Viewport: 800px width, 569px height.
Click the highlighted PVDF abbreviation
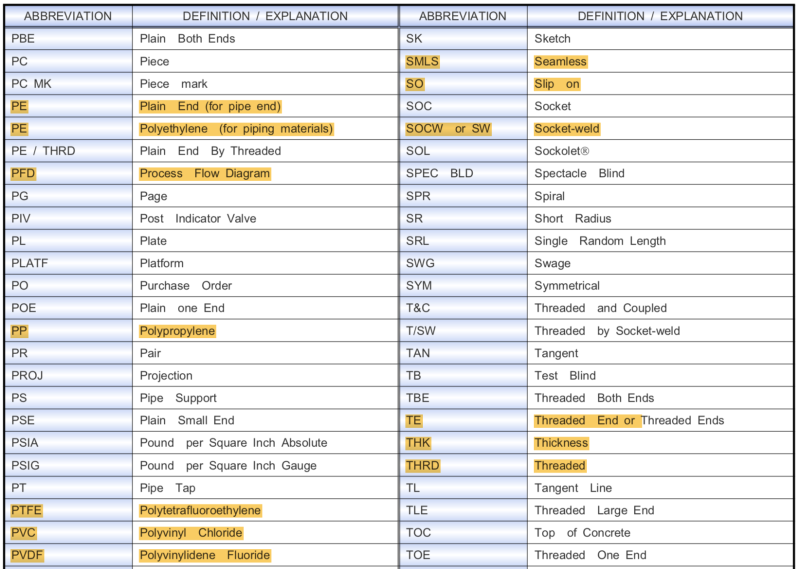coord(28,555)
